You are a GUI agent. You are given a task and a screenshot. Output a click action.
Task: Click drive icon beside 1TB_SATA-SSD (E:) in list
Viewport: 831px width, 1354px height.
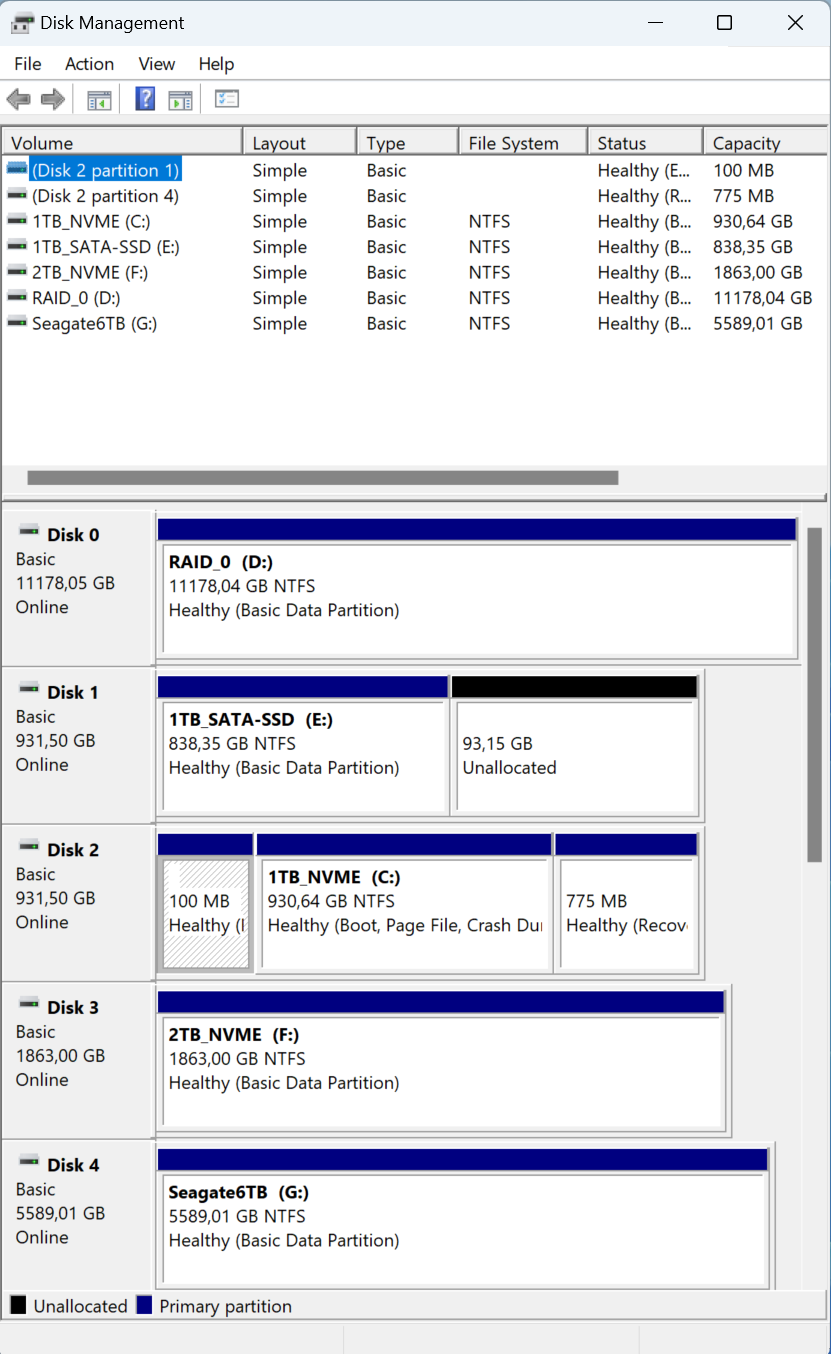(17, 247)
